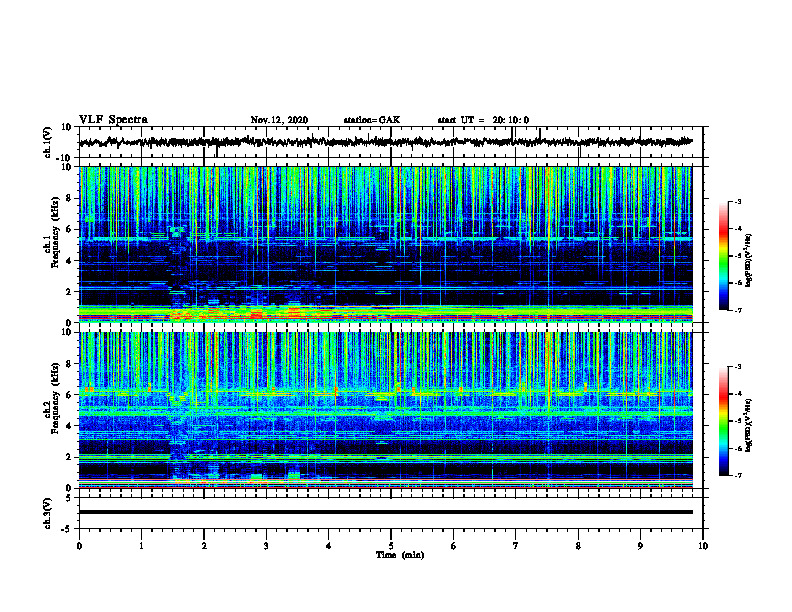Click inside the ch.1 spectrogram panel
Image resolution: width=792 pixels, height=612 pixels.
pos(386,244)
